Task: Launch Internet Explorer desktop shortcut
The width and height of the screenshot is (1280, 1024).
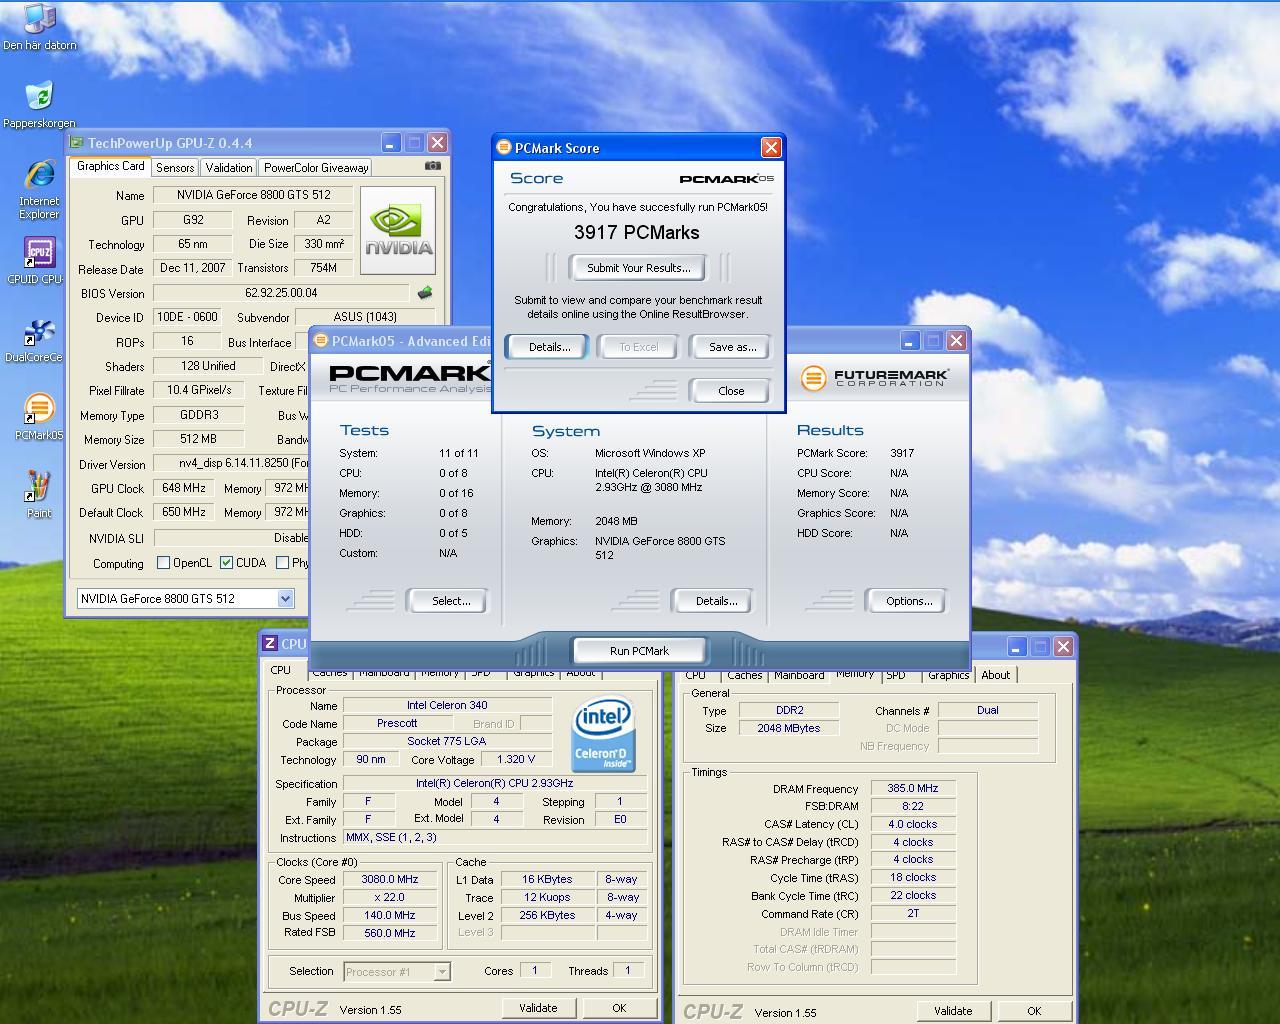Action: [x=39, y=188]
